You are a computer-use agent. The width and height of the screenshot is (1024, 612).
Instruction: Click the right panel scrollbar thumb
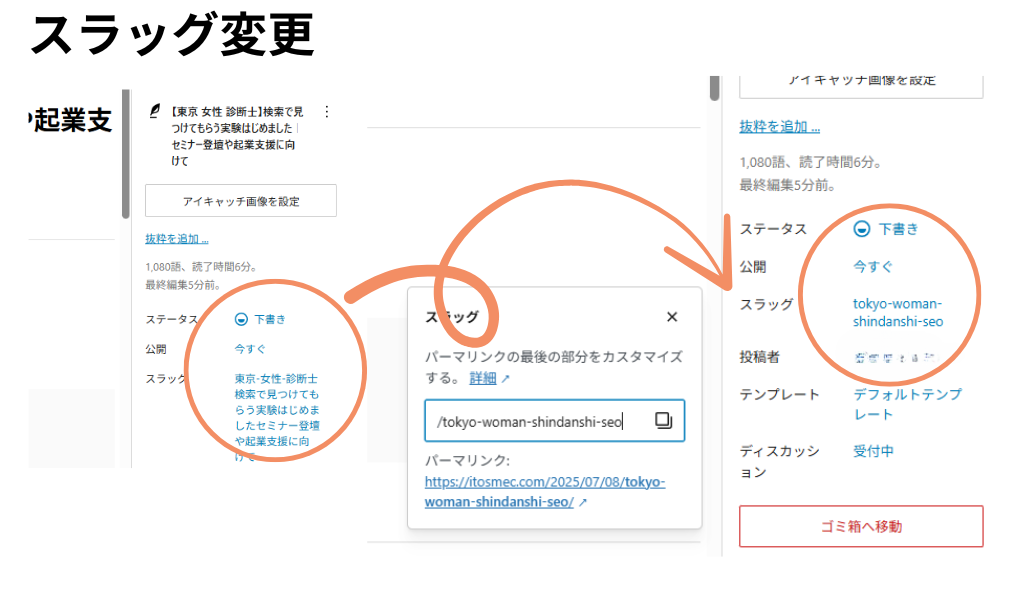pyautogui.click(x=714, y=88)
